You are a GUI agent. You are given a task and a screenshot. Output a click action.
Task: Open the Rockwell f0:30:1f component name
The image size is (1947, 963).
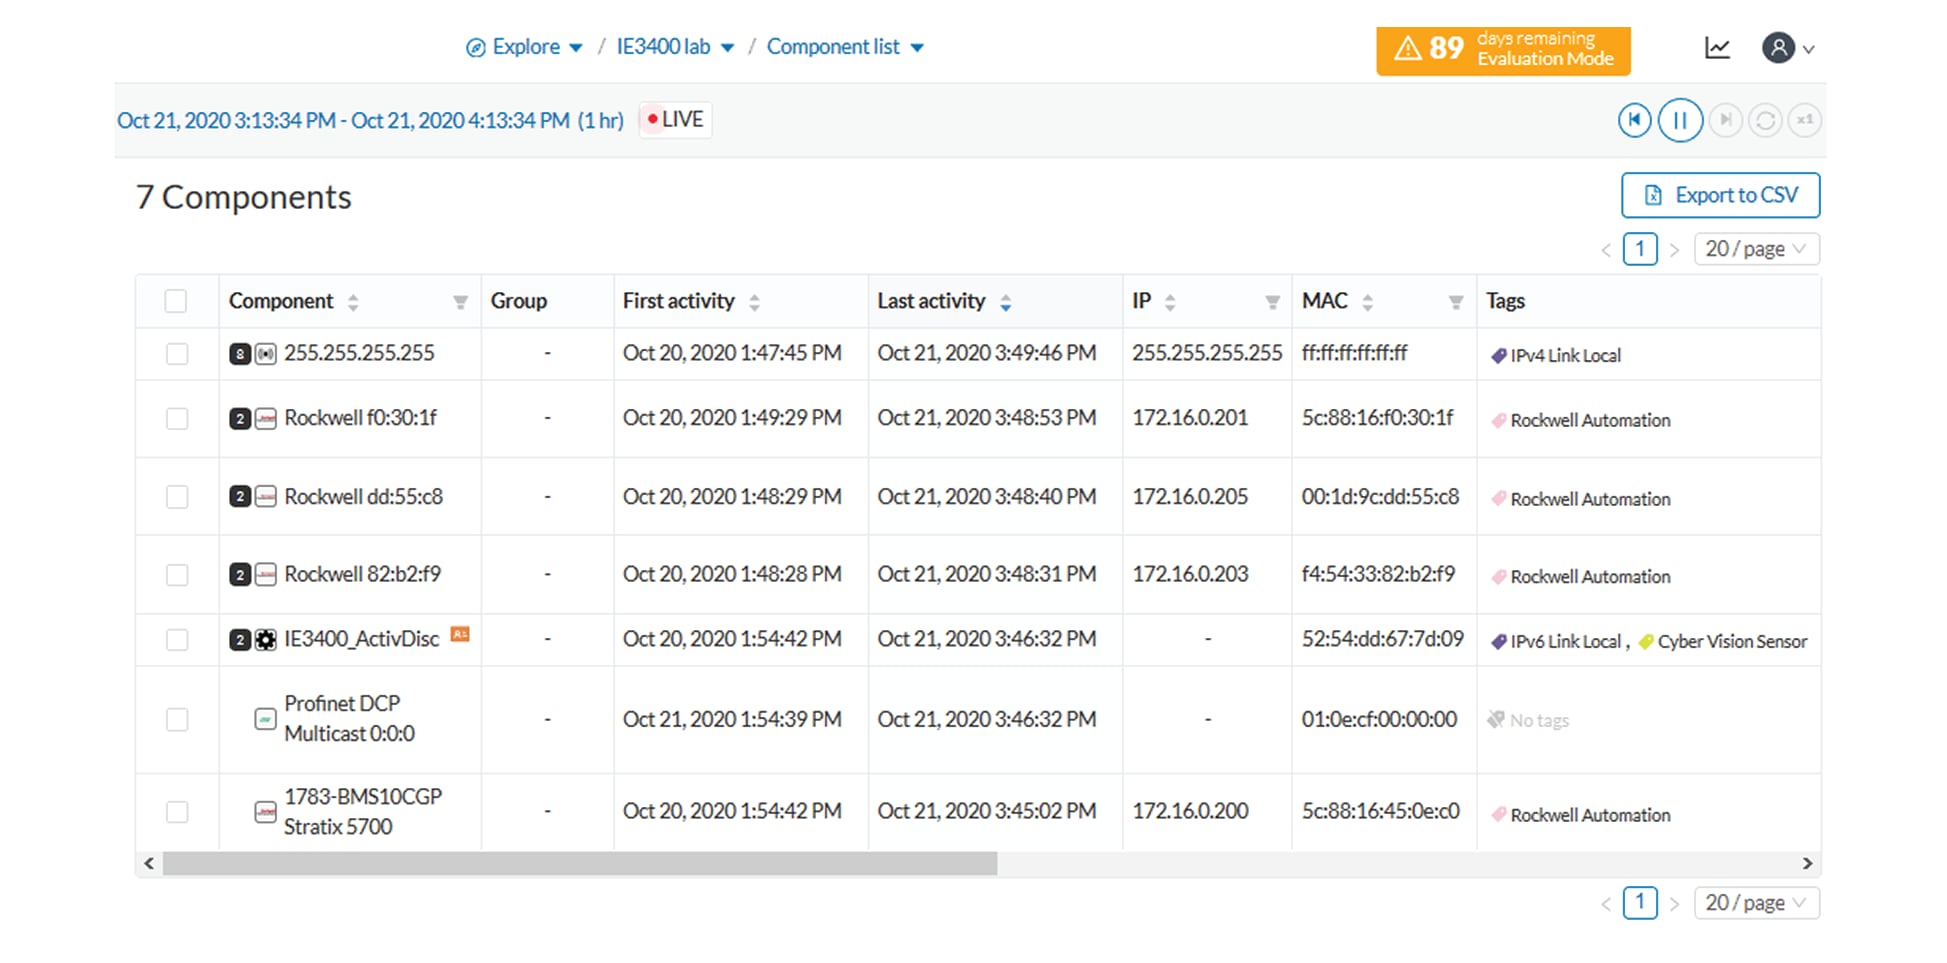coord(360,418)
